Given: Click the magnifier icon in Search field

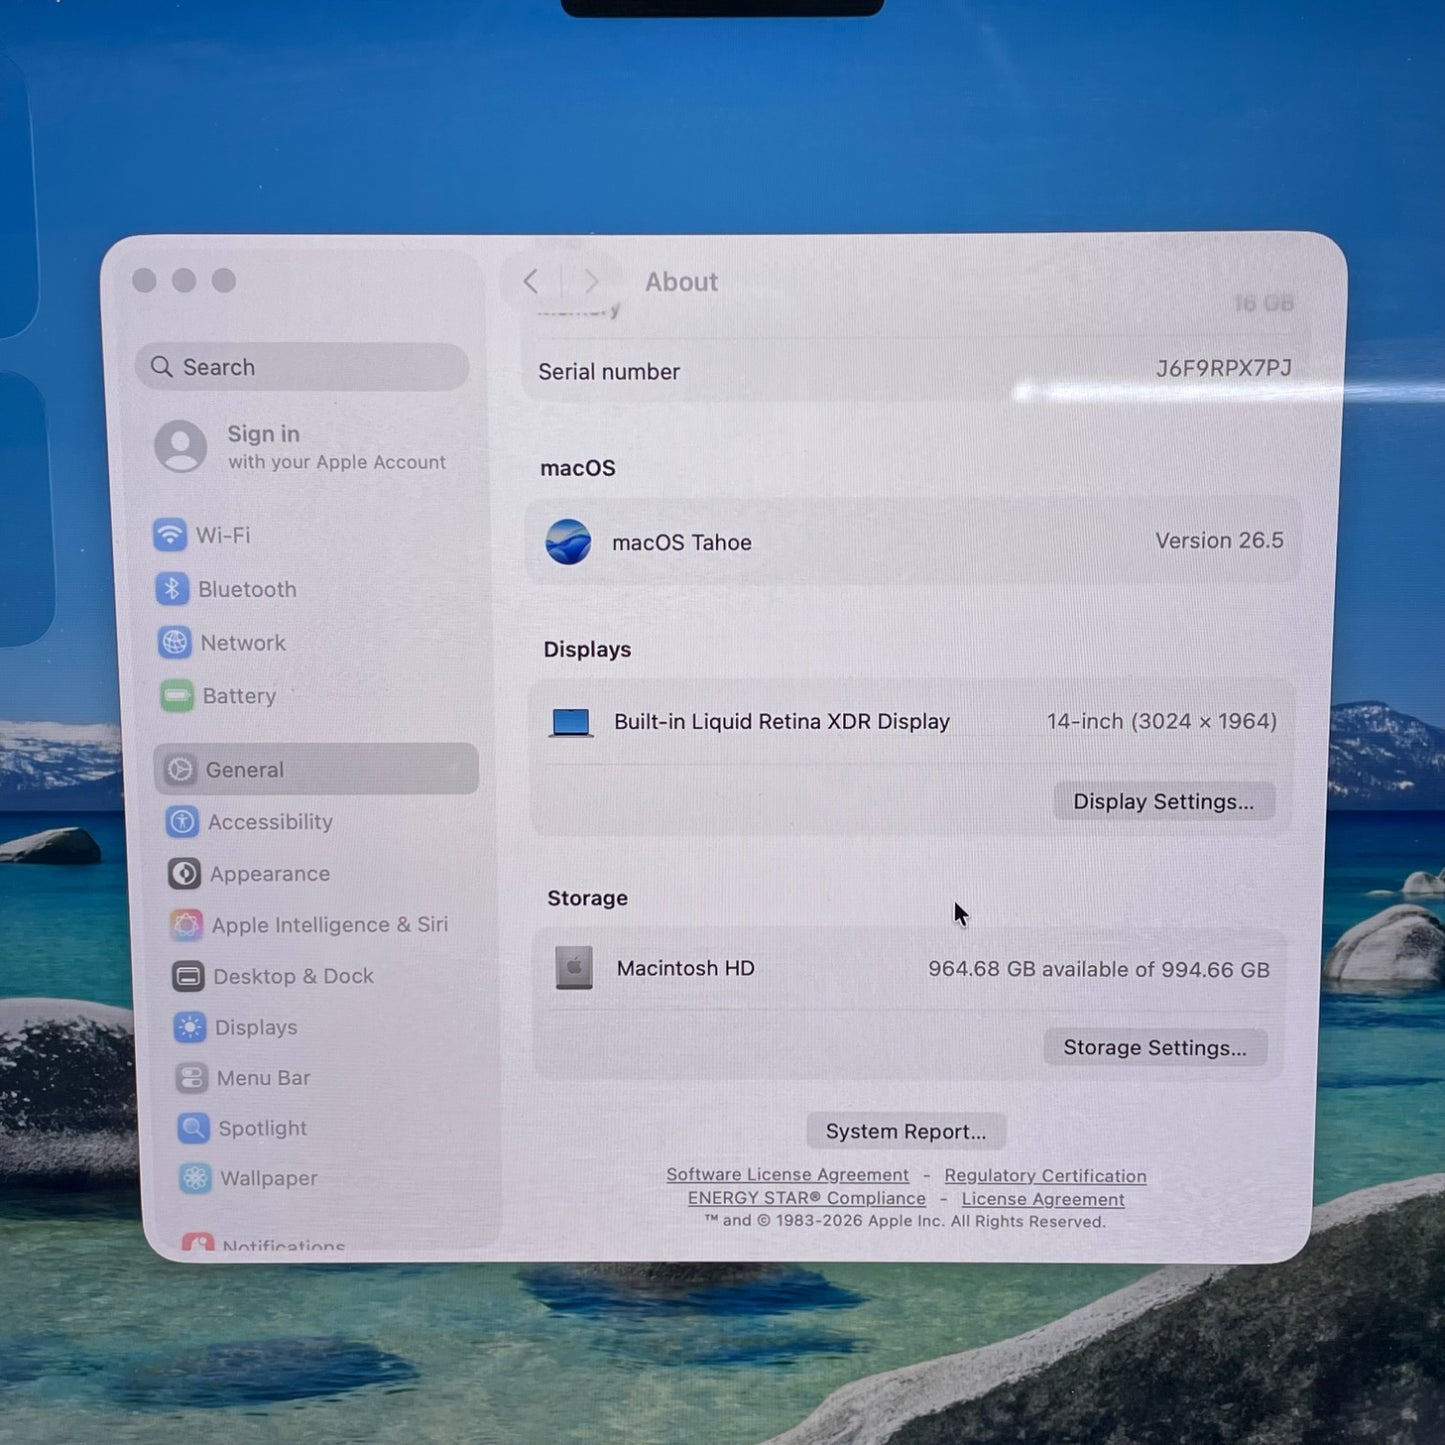Looking at the screenshot, I should (x=161, y=367).
